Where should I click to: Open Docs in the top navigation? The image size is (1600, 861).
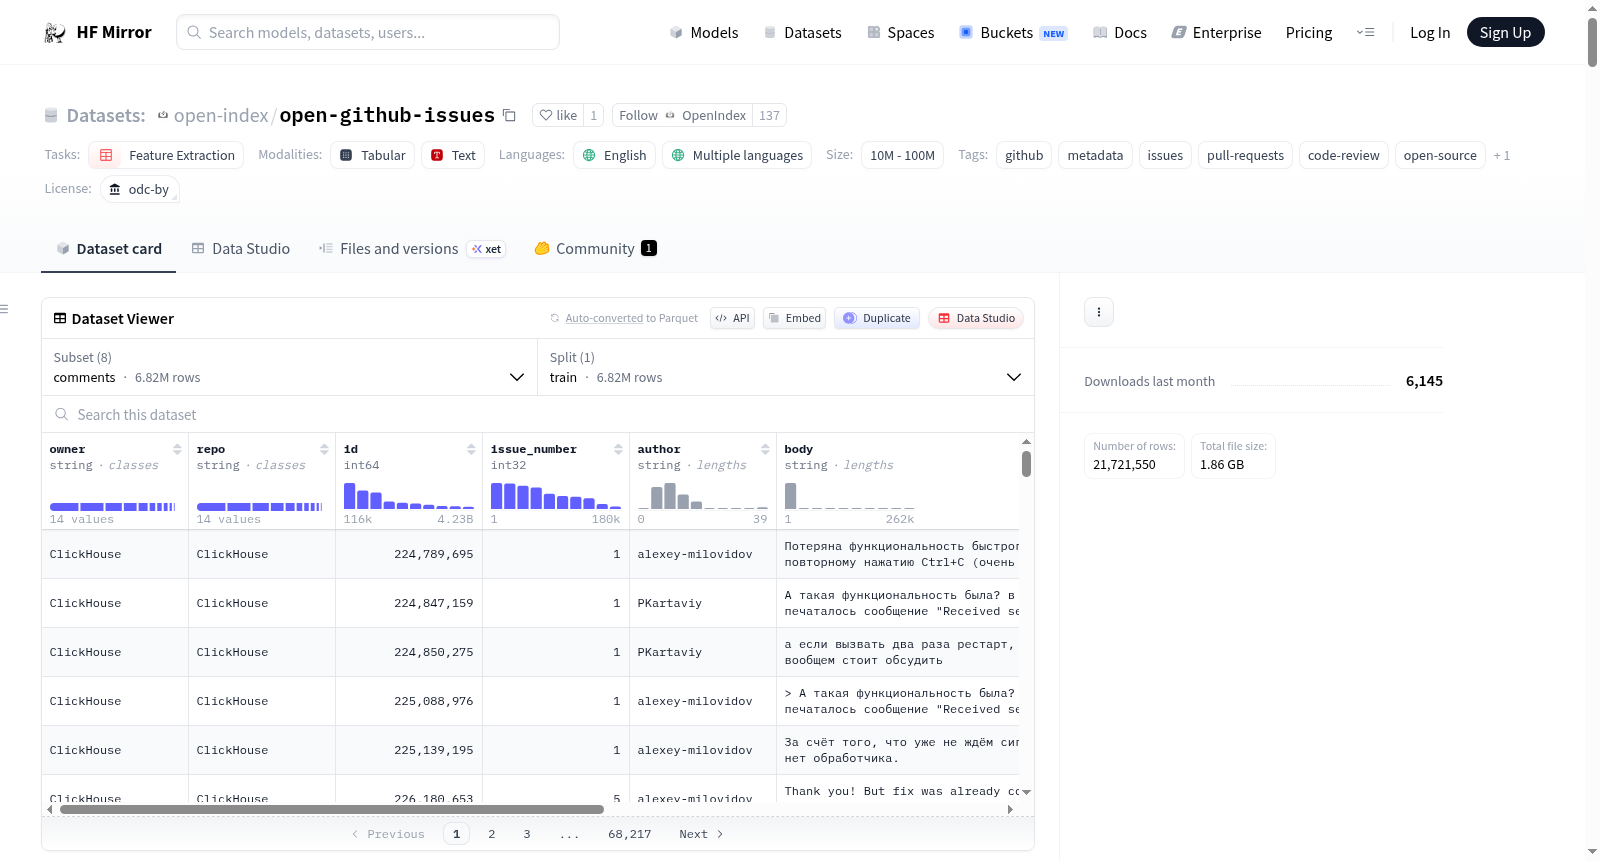coord(1120,33)
